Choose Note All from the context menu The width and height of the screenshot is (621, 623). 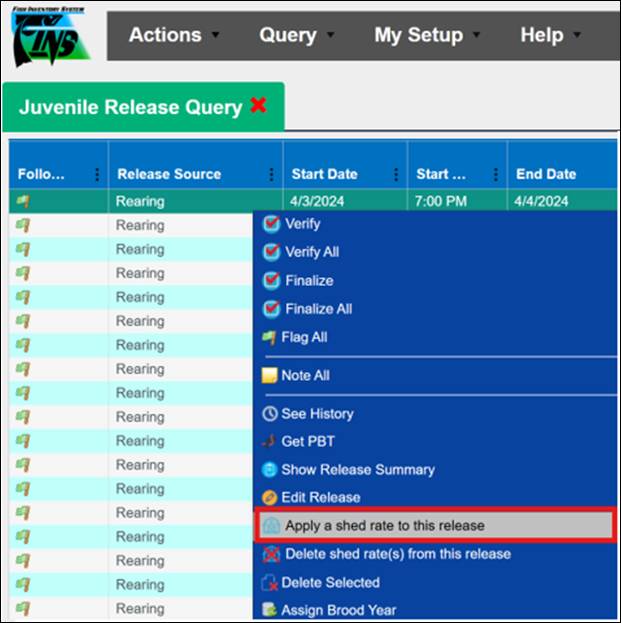pos(306,375)
